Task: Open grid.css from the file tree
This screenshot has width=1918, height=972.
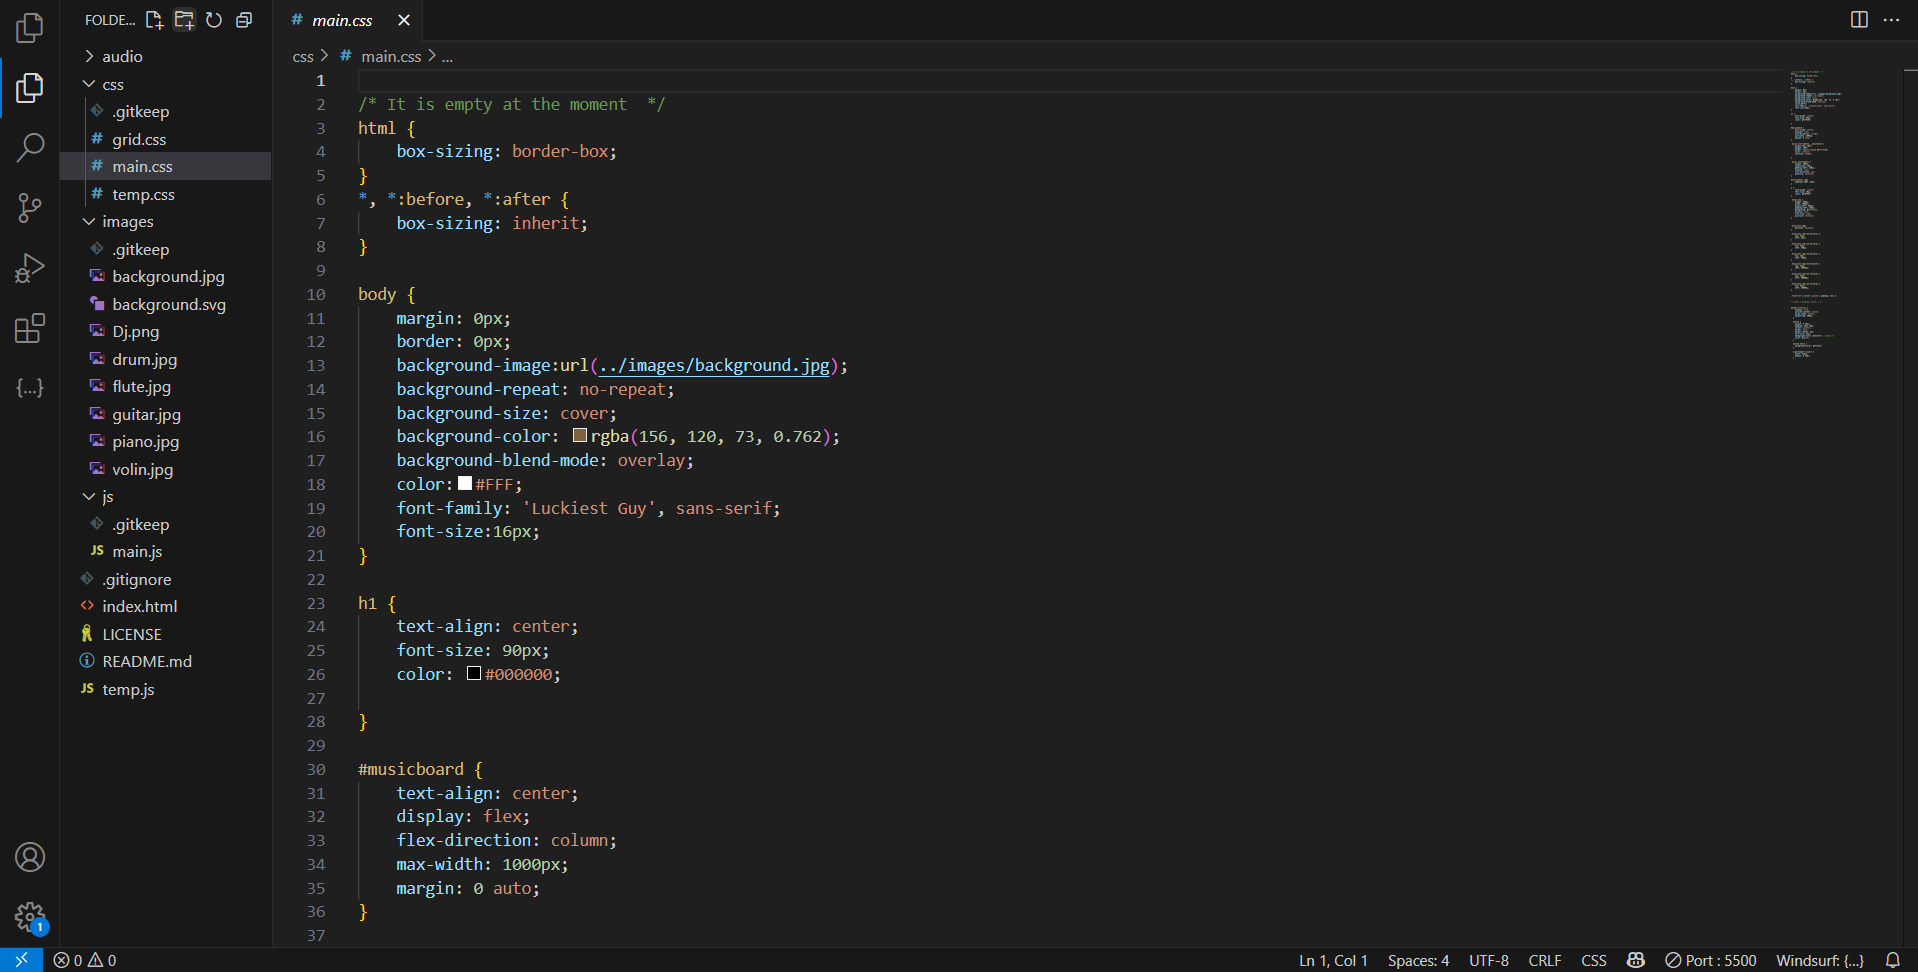Action: tap(165, 139)
